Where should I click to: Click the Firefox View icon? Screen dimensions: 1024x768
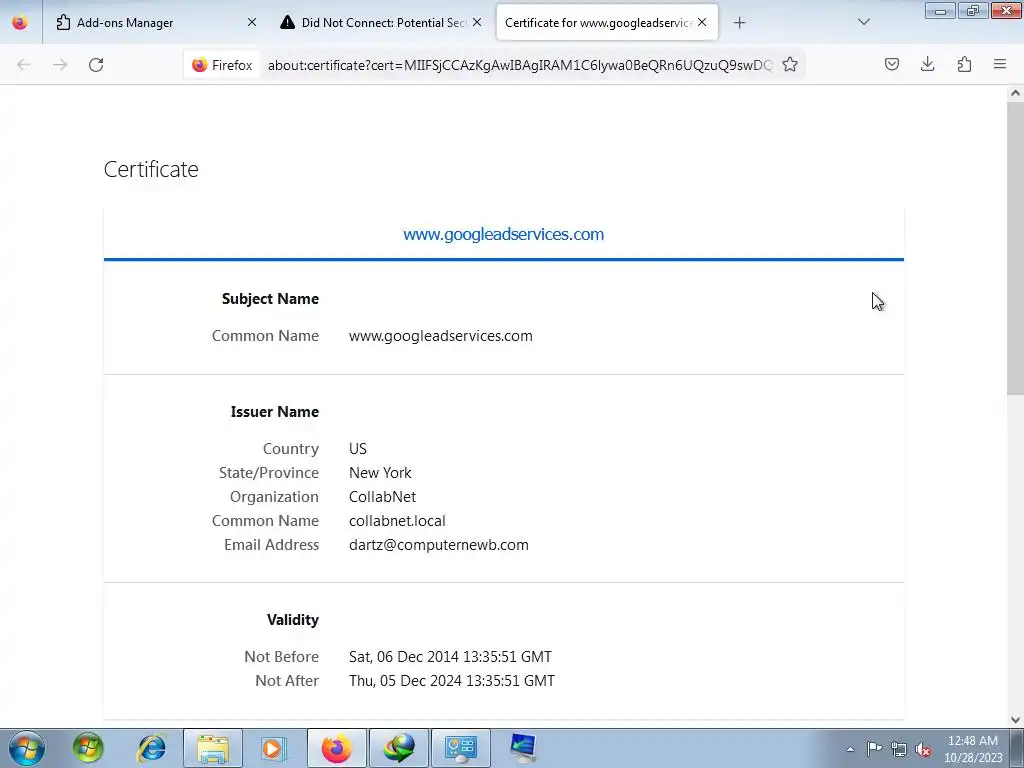click(20, 22)
